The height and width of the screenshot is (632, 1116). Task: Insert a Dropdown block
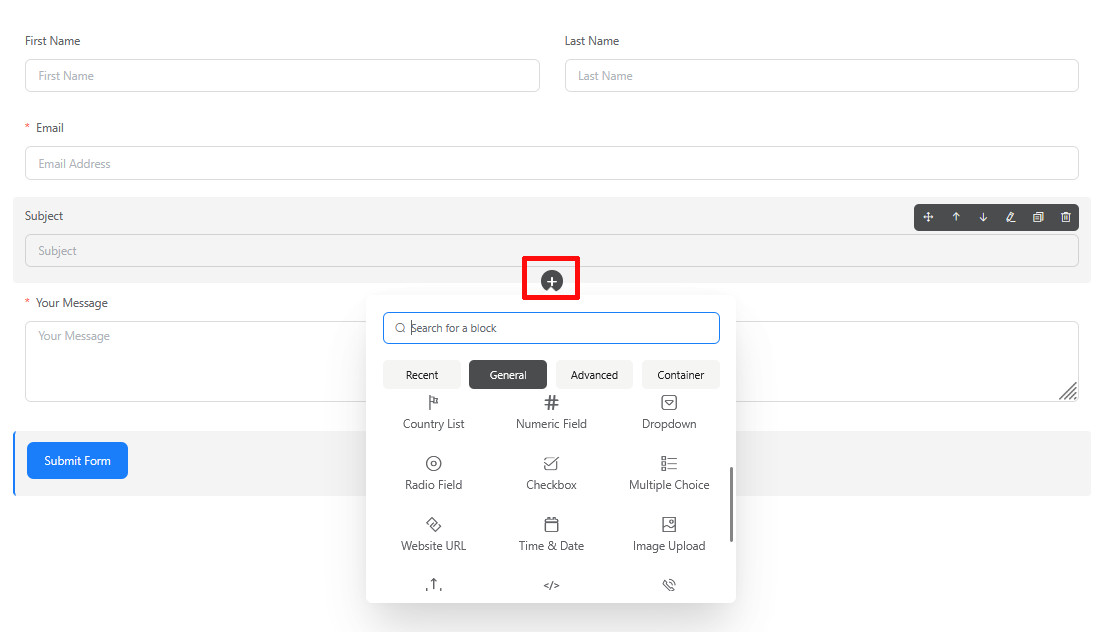pyautogui.click(x=669, y=413)
